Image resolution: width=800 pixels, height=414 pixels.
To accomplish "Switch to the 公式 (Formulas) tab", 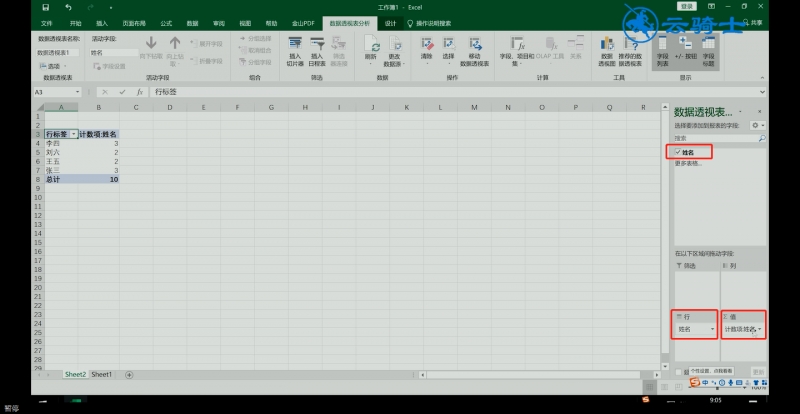I will [x=166, y=23].
